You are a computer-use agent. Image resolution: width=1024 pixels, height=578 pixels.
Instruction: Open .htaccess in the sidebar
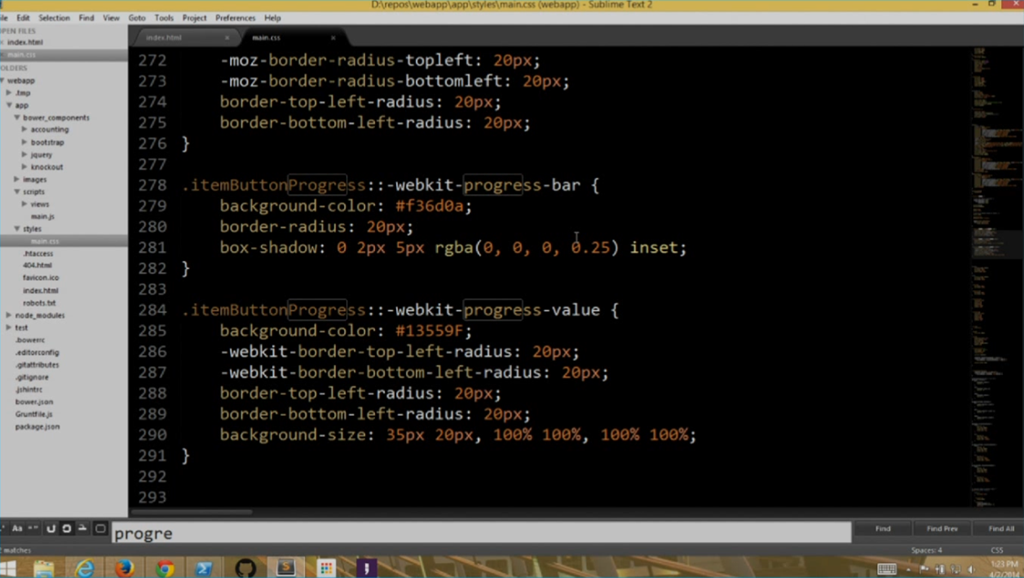pos(38,253)
